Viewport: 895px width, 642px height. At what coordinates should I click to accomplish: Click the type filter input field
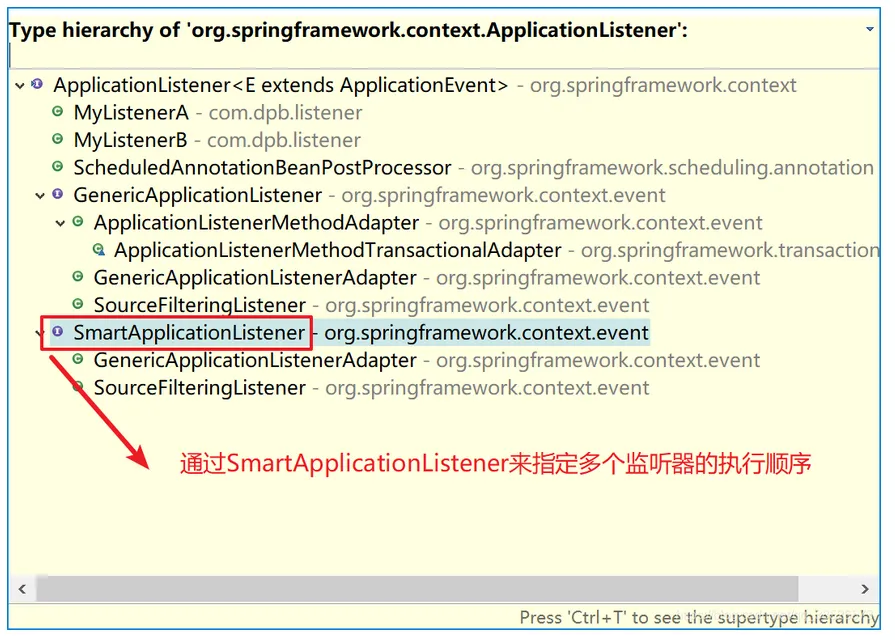tap(440, 56)
